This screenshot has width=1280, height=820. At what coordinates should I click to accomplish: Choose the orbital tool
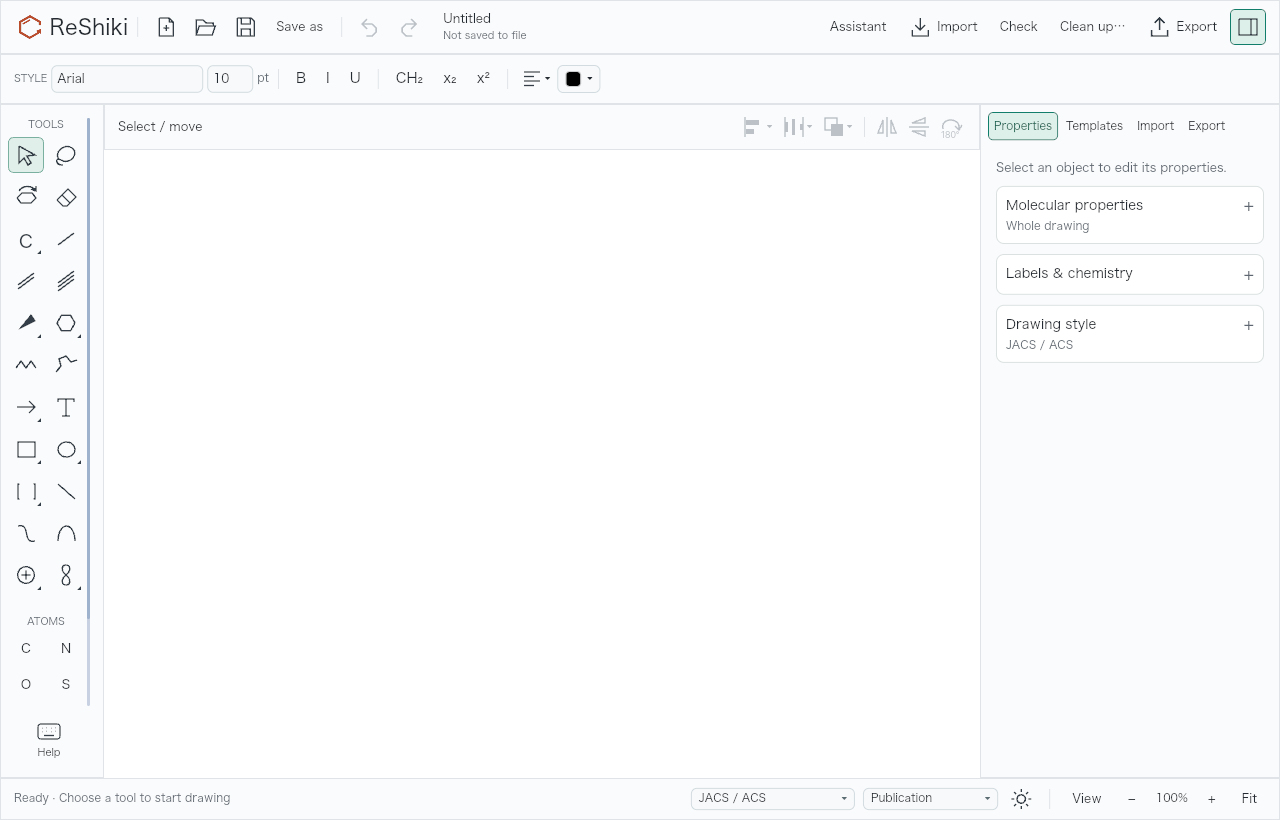(66, 575)
